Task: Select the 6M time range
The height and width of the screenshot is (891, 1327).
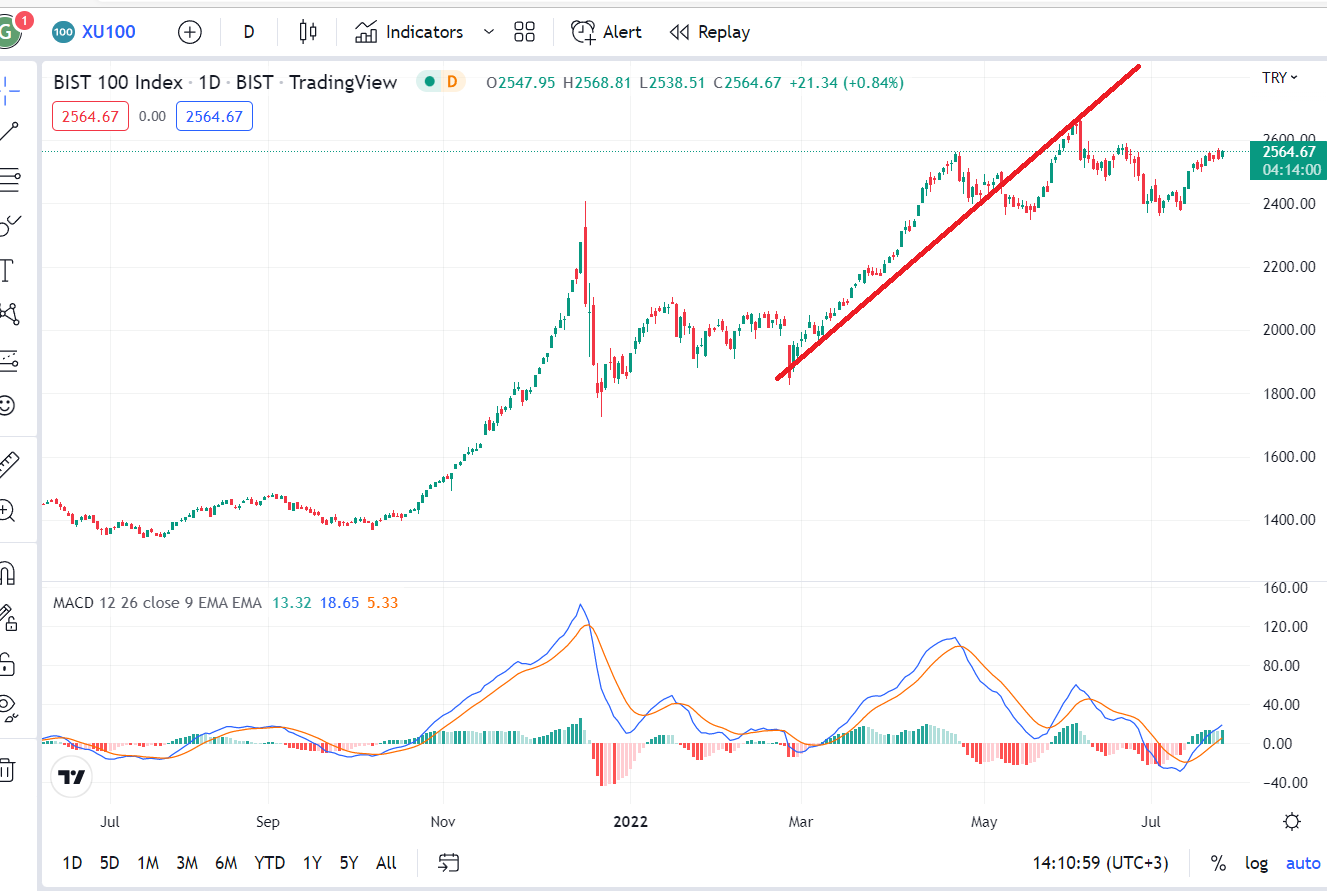Action: click(x=226, y=863)
